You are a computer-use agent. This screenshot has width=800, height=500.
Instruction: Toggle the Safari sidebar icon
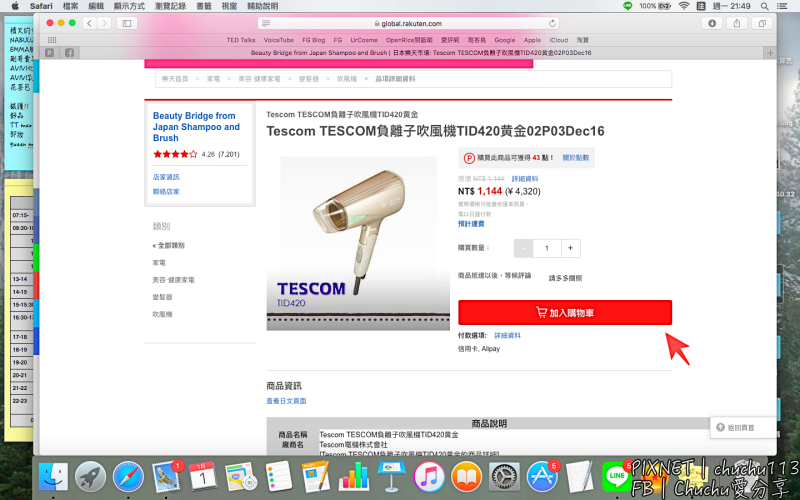[127, 23]
